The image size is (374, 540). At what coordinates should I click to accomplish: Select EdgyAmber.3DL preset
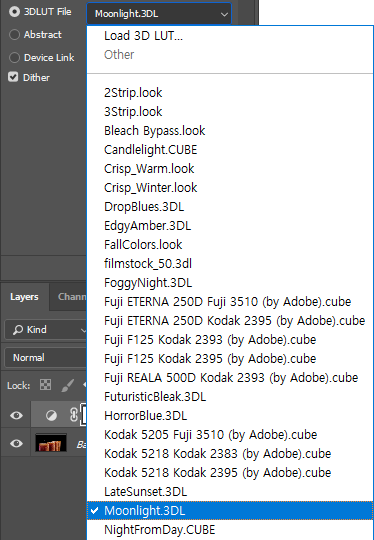point(230,226)
